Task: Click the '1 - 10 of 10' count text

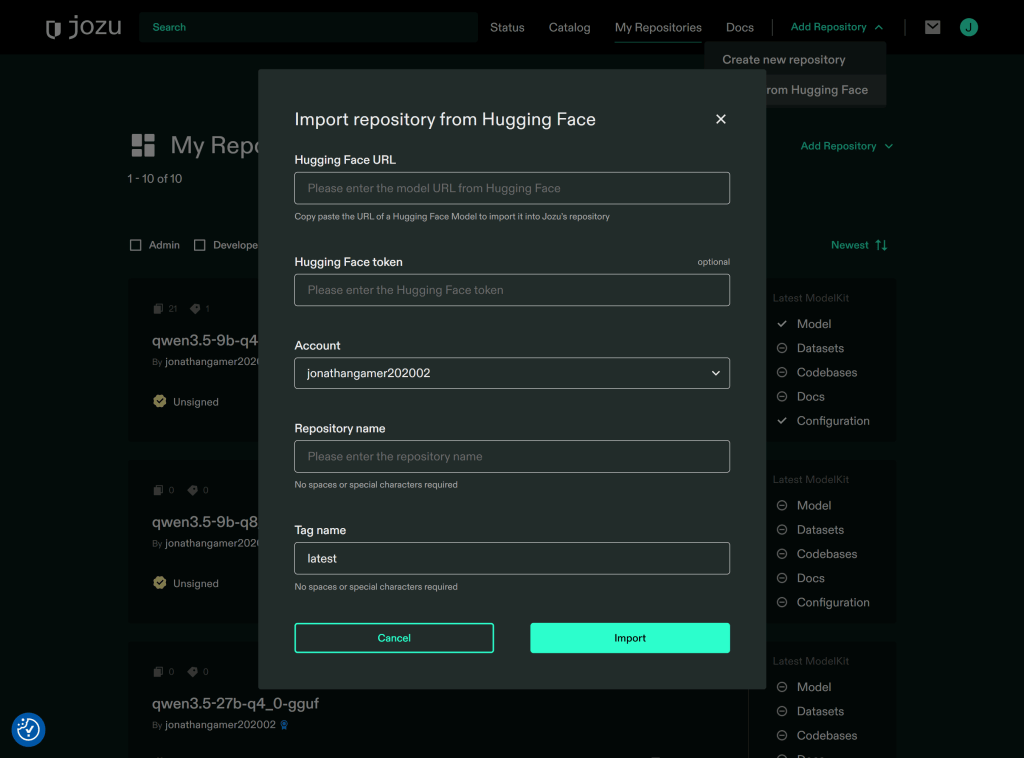Action: coord(155,179)
